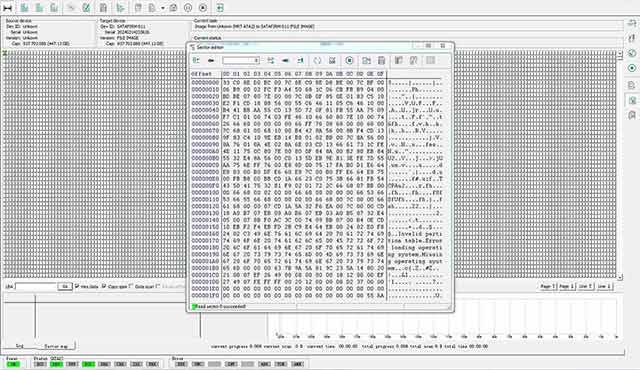Viewport: 640px width, 370px height.
Task: Click the circle-with-dot record icon in main toolbar
Action: 203,8
